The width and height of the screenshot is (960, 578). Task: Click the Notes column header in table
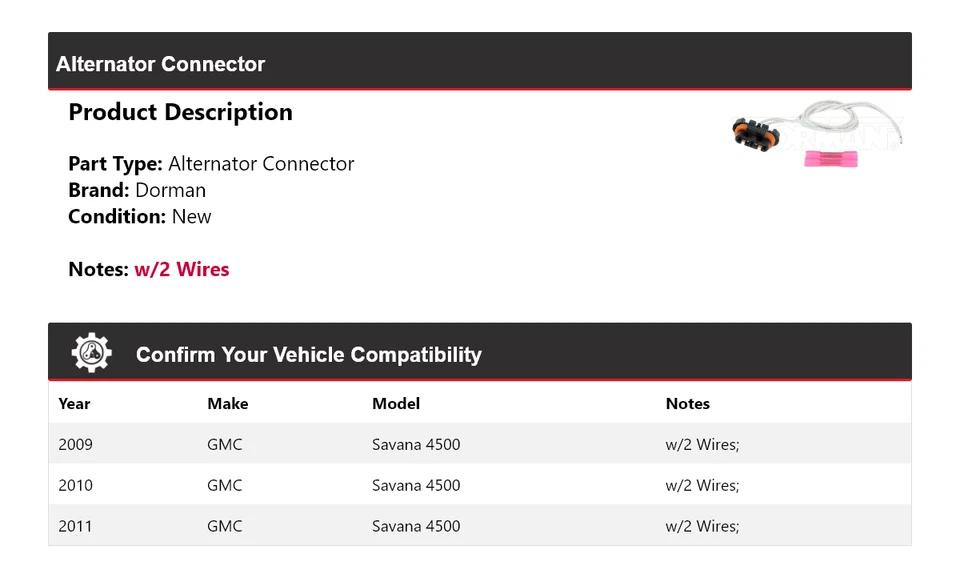click(687, 404)
